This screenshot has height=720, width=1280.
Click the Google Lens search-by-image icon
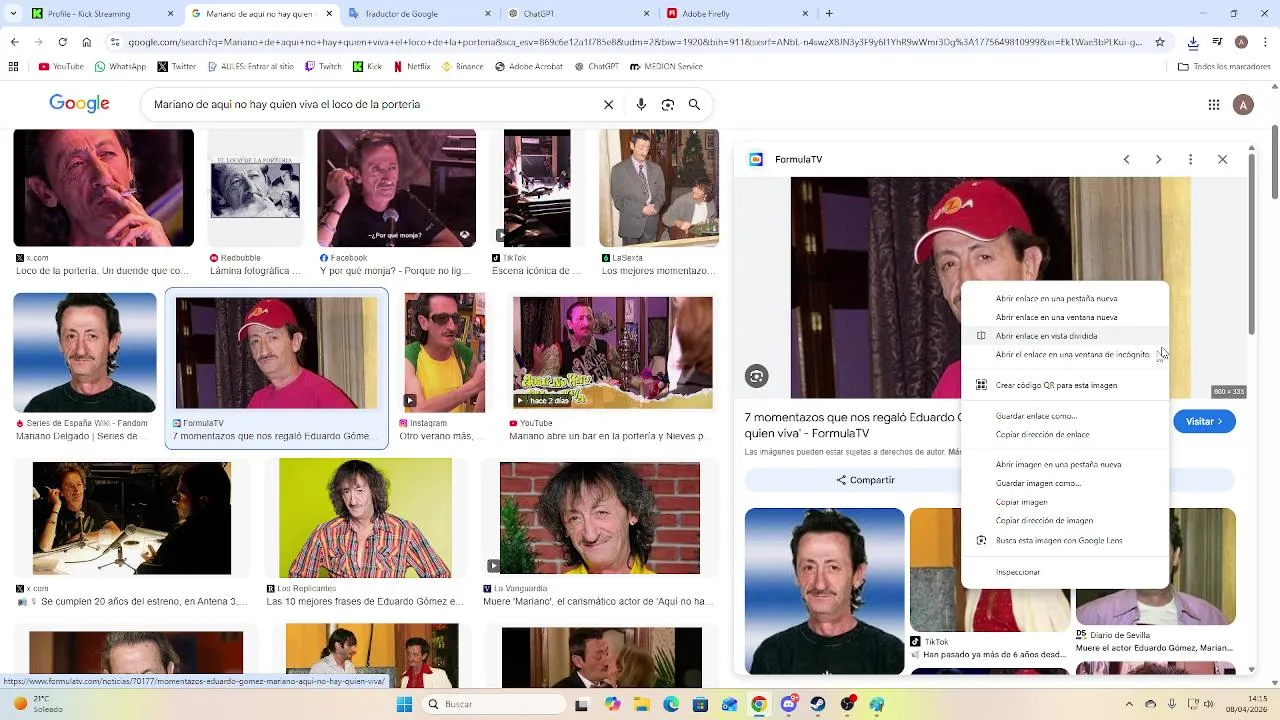(668, 105)
